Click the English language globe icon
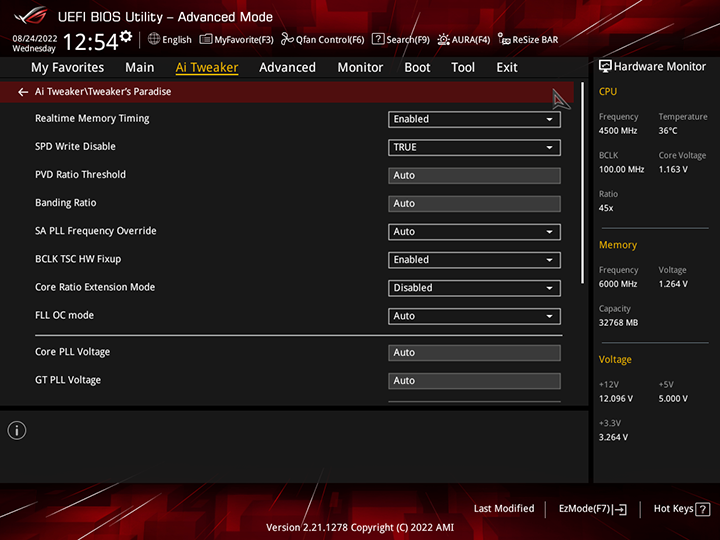The width and height of the screenshot is (720, 540). coord(154,40)
